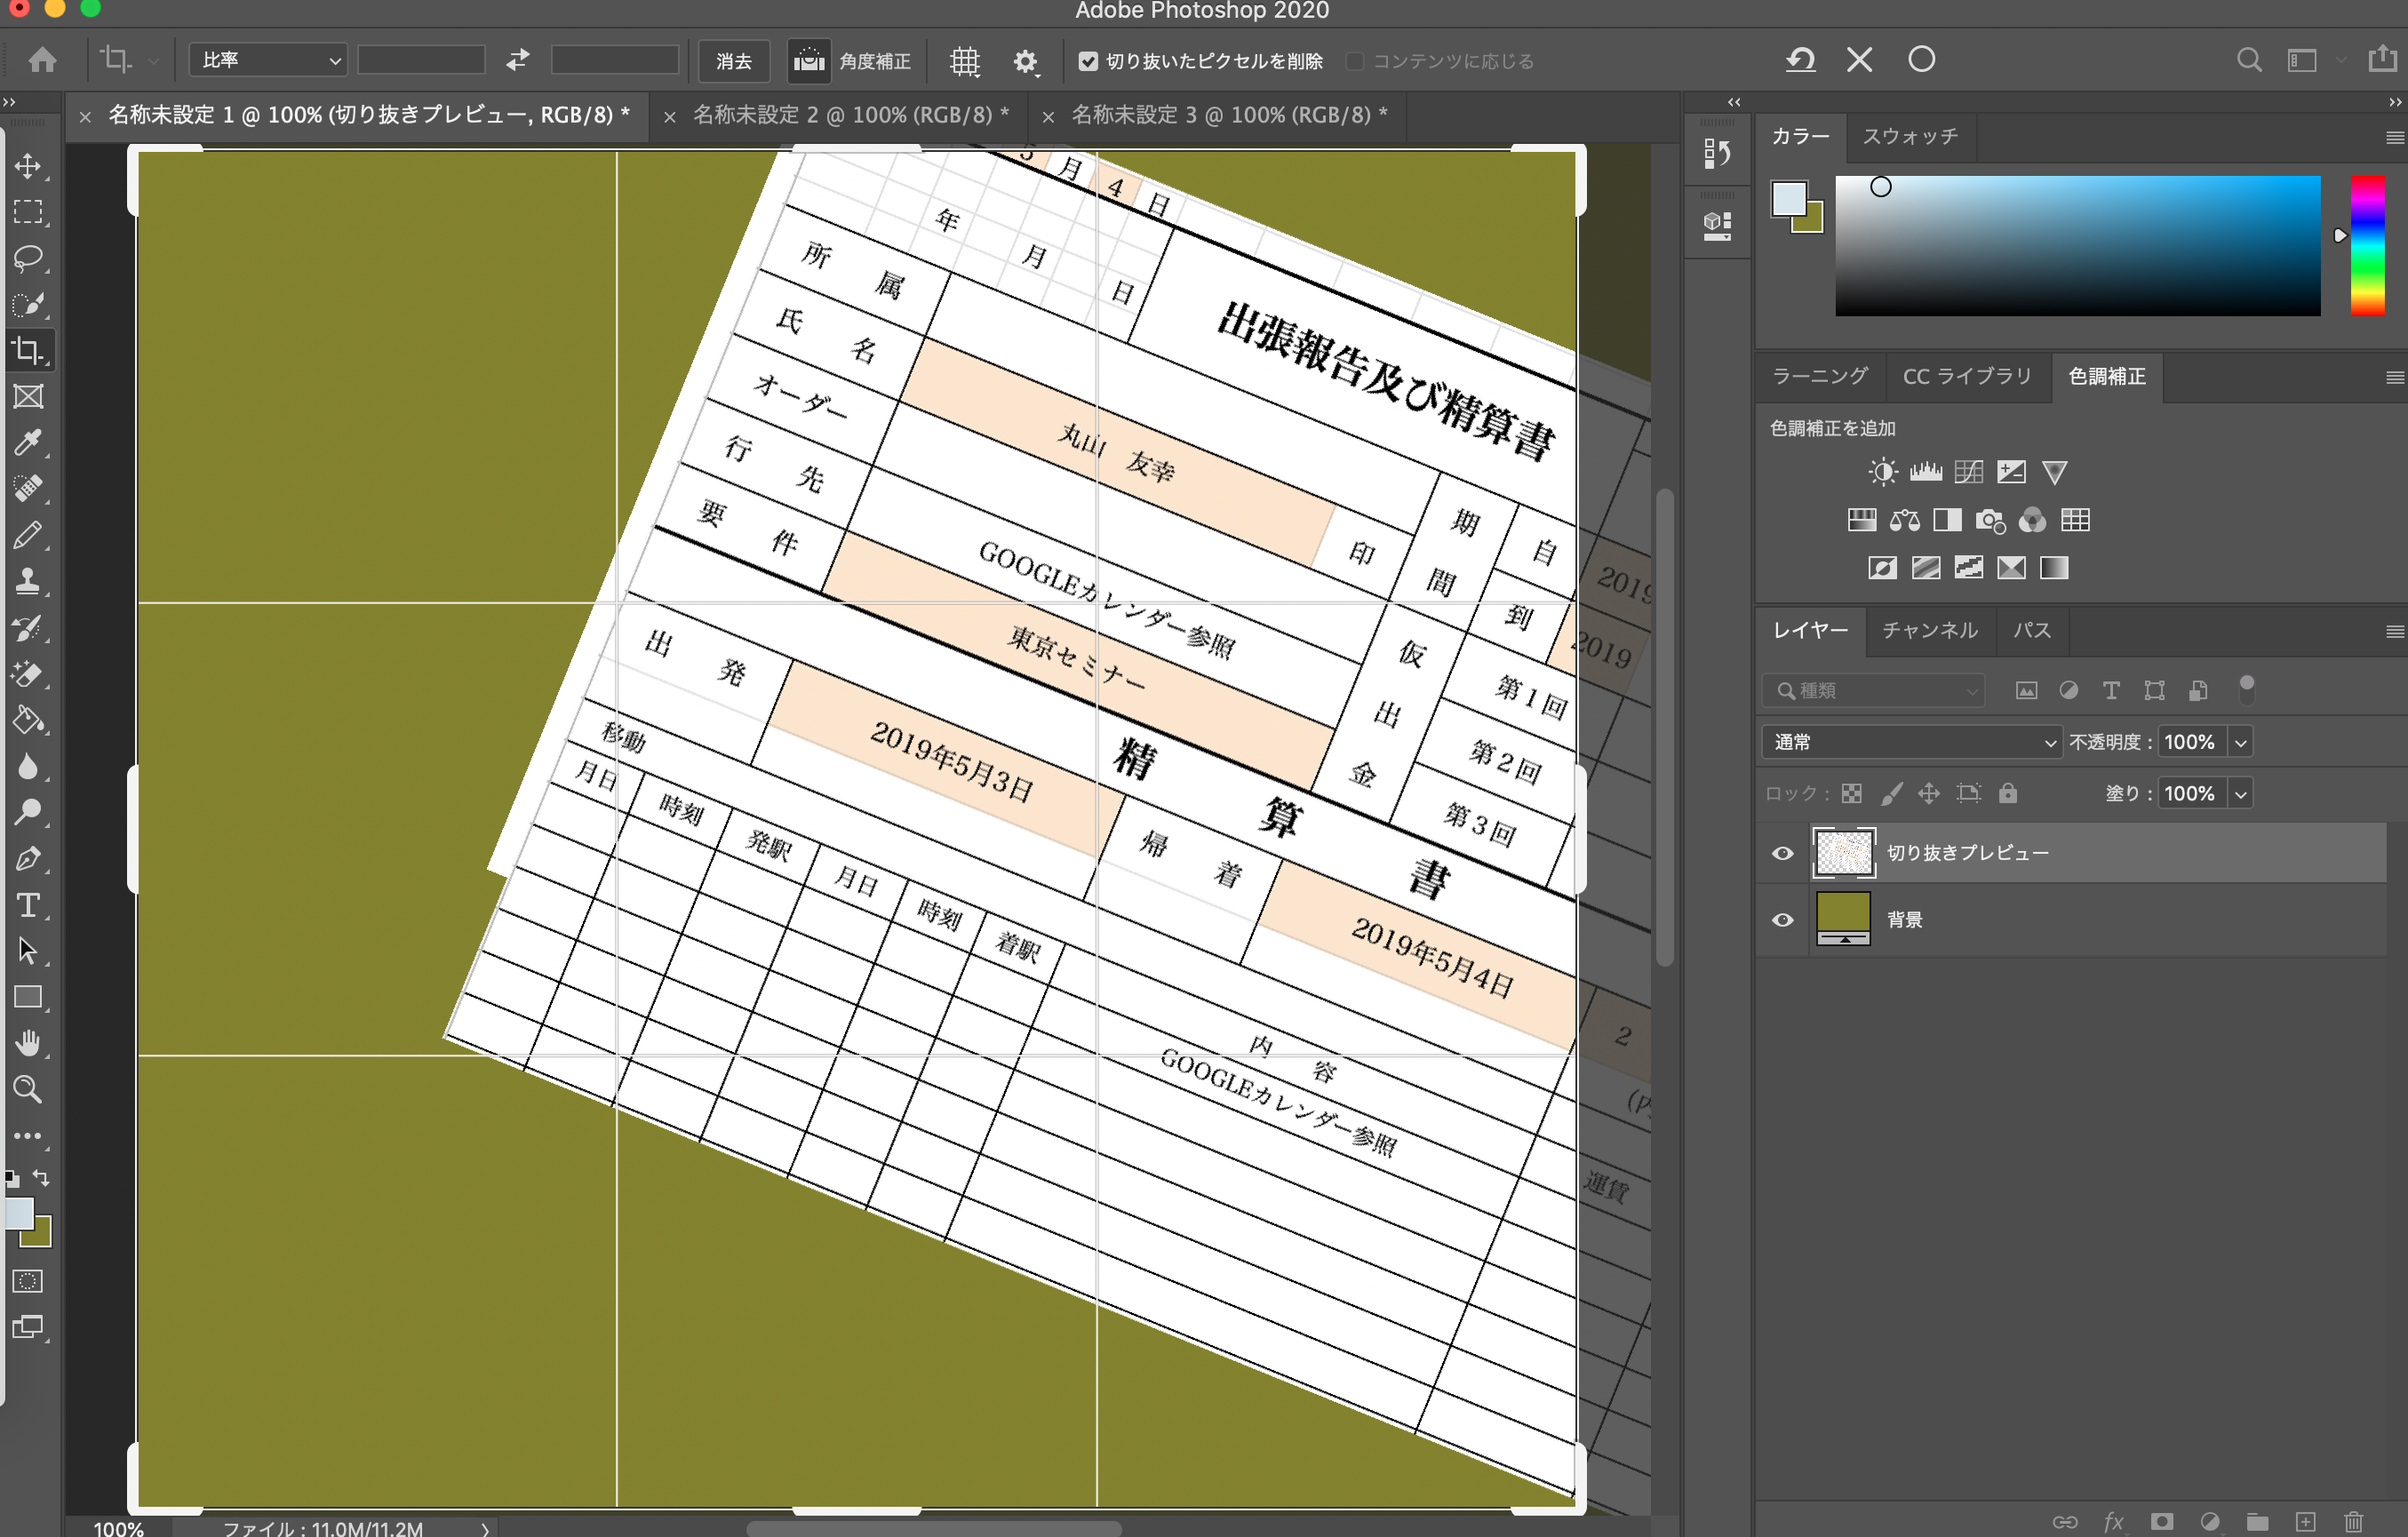Add a Color Balance adjustment

(1904, 520)
